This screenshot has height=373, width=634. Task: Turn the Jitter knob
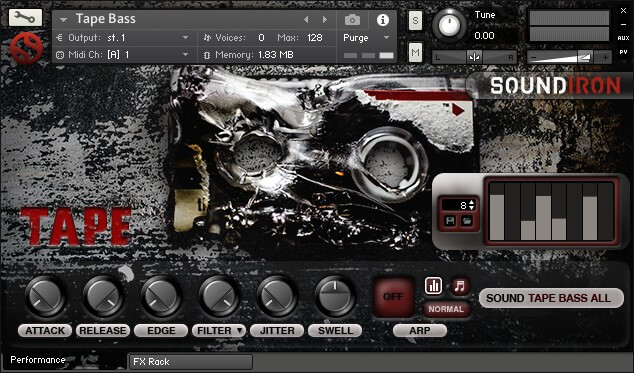click(x=277, y=297)
